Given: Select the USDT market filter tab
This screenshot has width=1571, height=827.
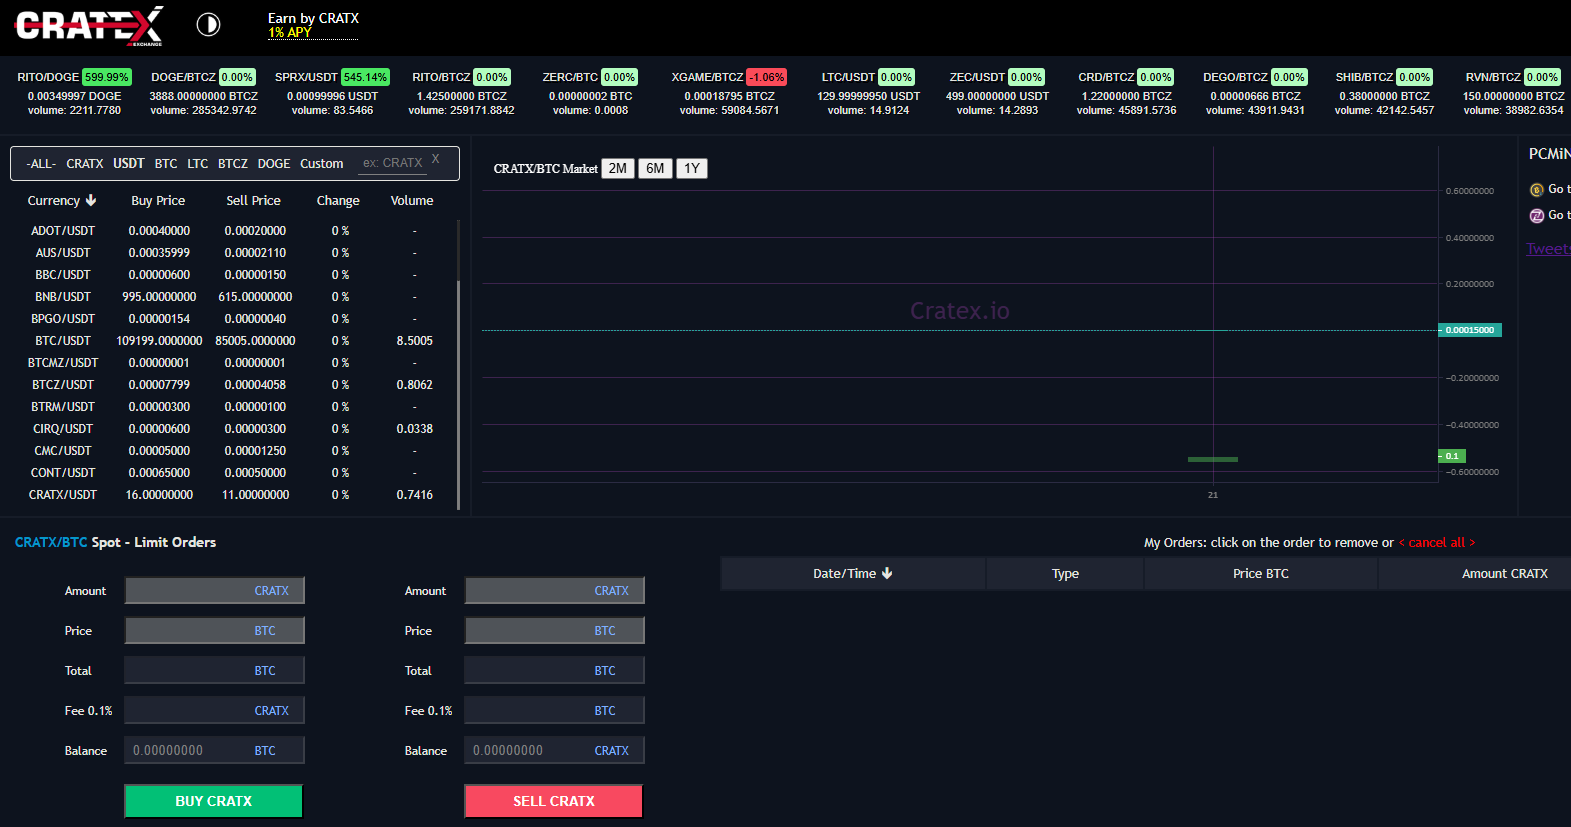Looking at the screenshot, I should [129, 163].
